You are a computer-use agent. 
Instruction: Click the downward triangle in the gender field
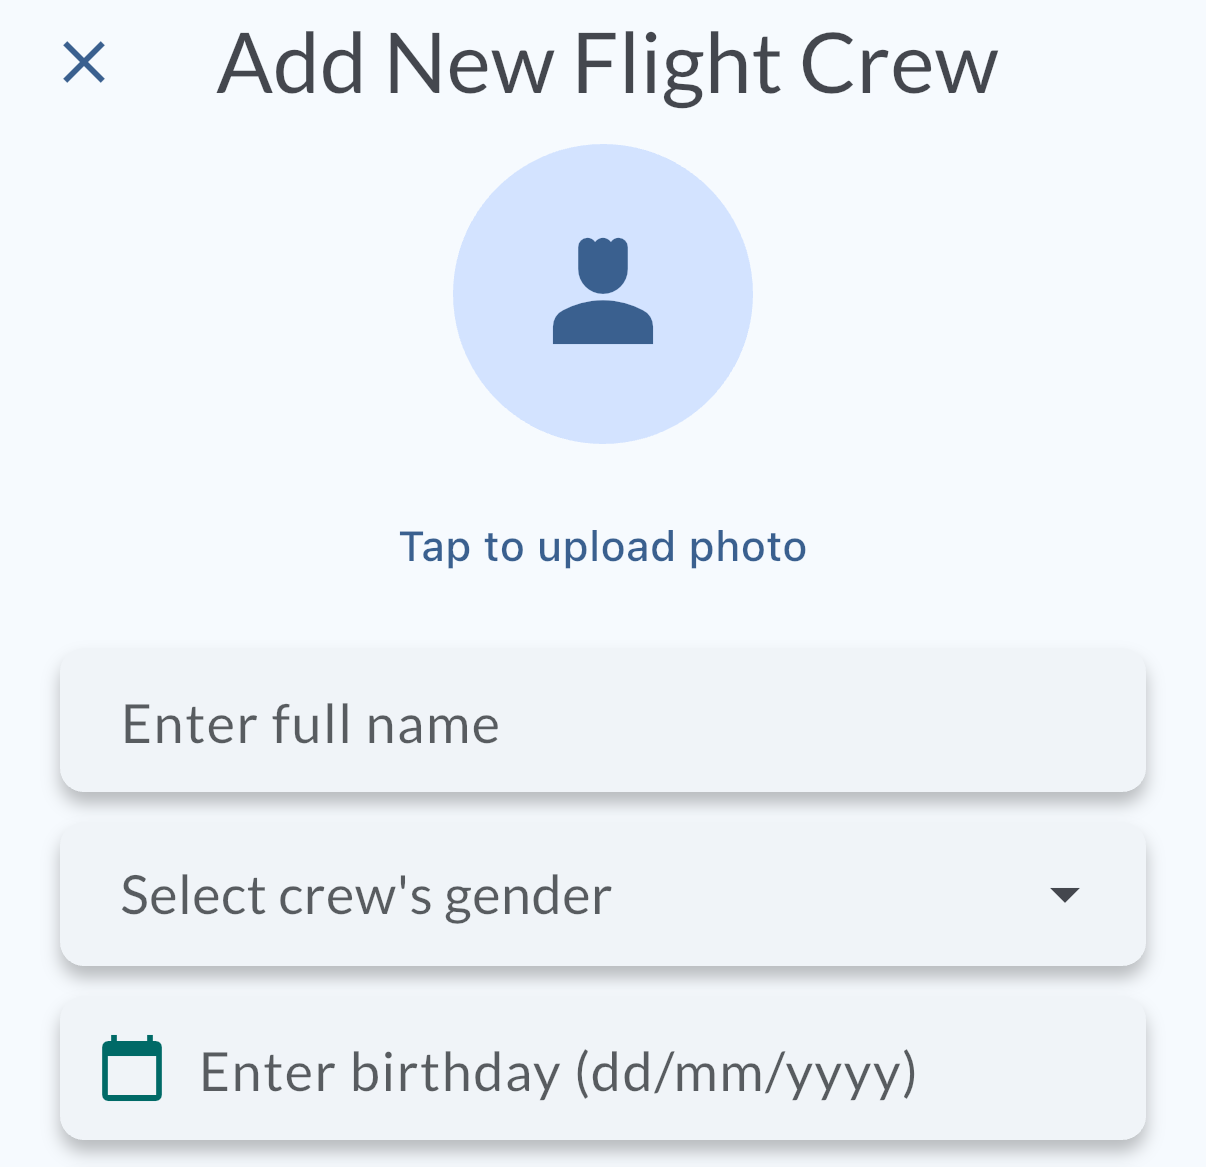[x=1065, y=894]
